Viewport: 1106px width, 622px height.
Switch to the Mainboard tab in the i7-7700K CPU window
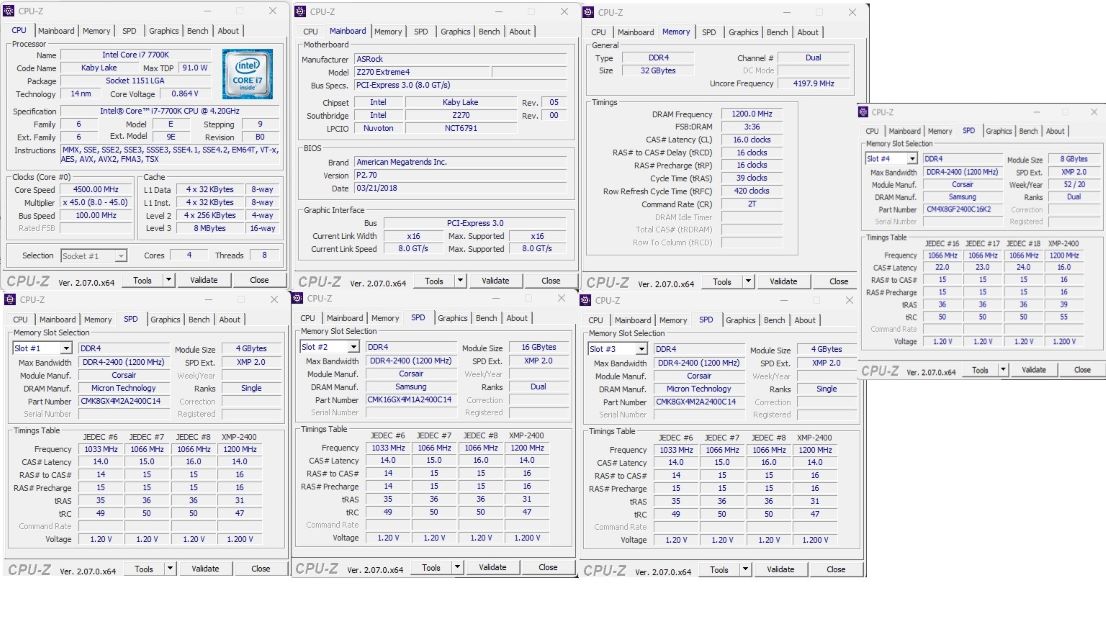coord(56,31)
